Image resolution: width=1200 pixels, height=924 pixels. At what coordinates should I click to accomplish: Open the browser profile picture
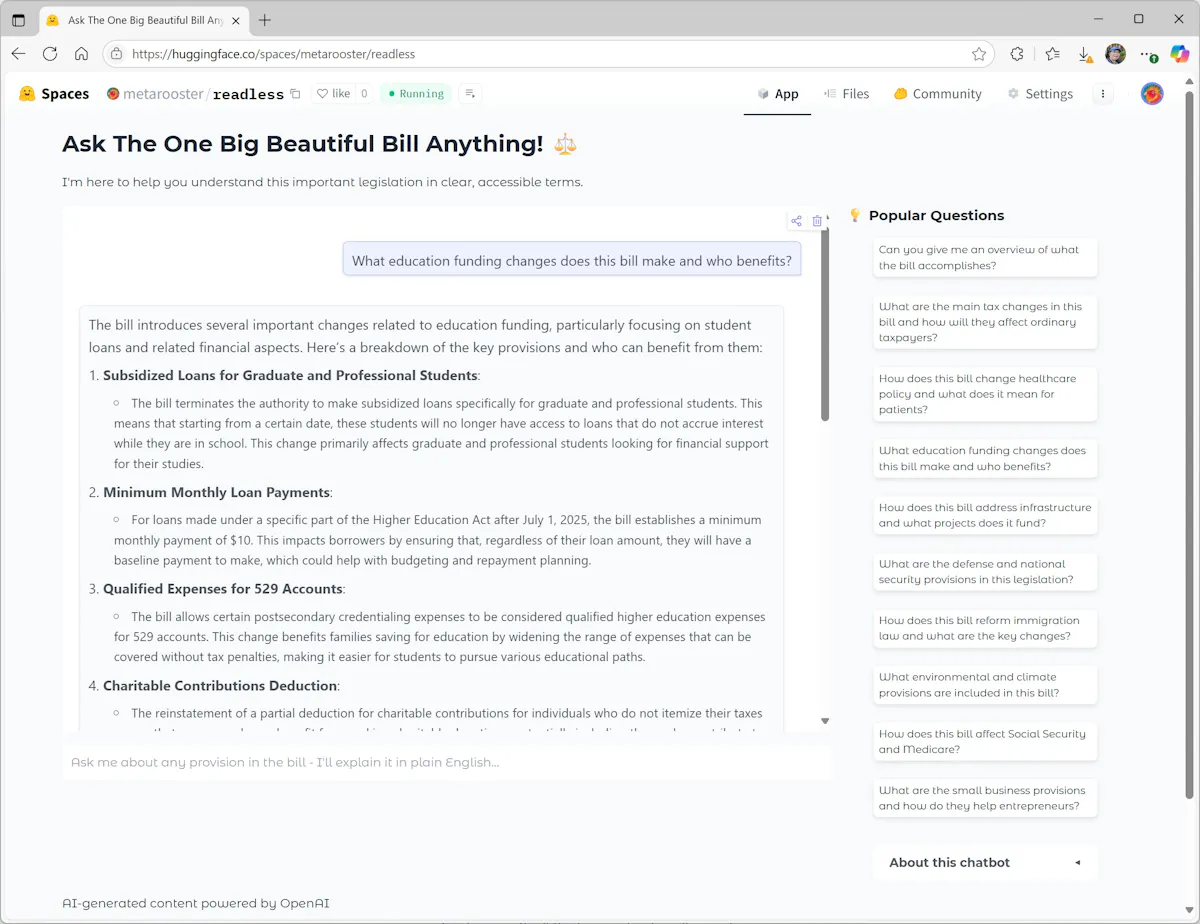click(1115, 54)
